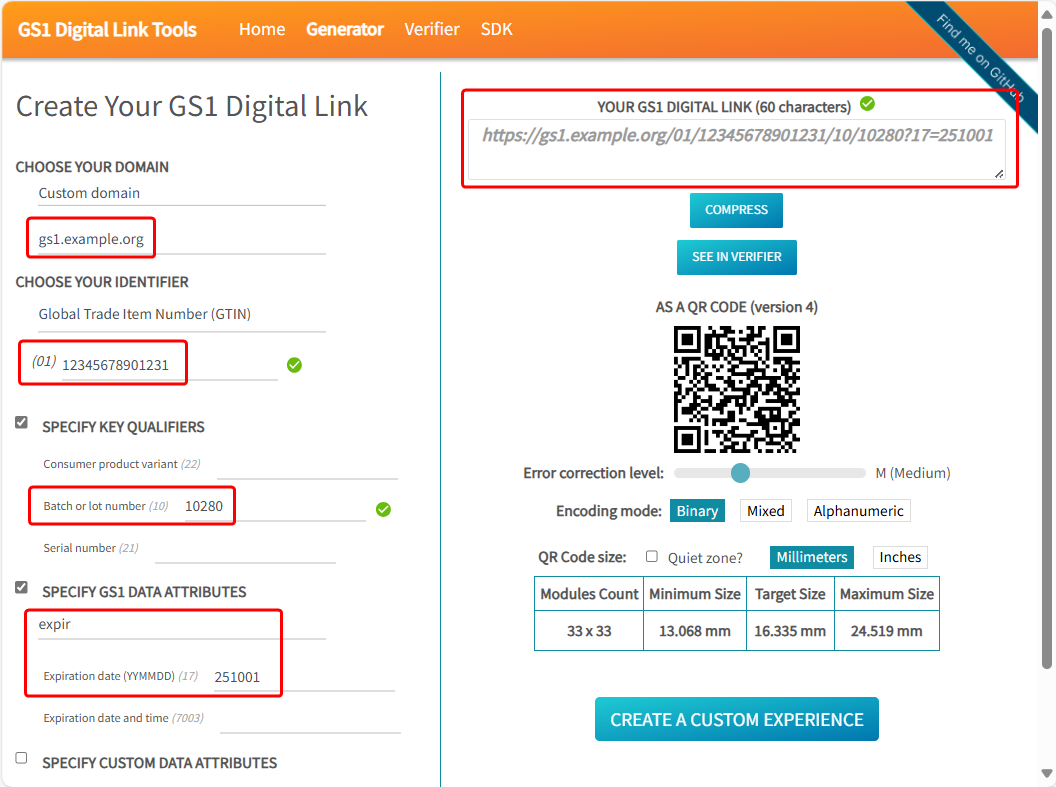The image size is (1056, 787).
Task: Click the M (Medium) error level label
Action: pyautogui.click(x=913, y=473)
